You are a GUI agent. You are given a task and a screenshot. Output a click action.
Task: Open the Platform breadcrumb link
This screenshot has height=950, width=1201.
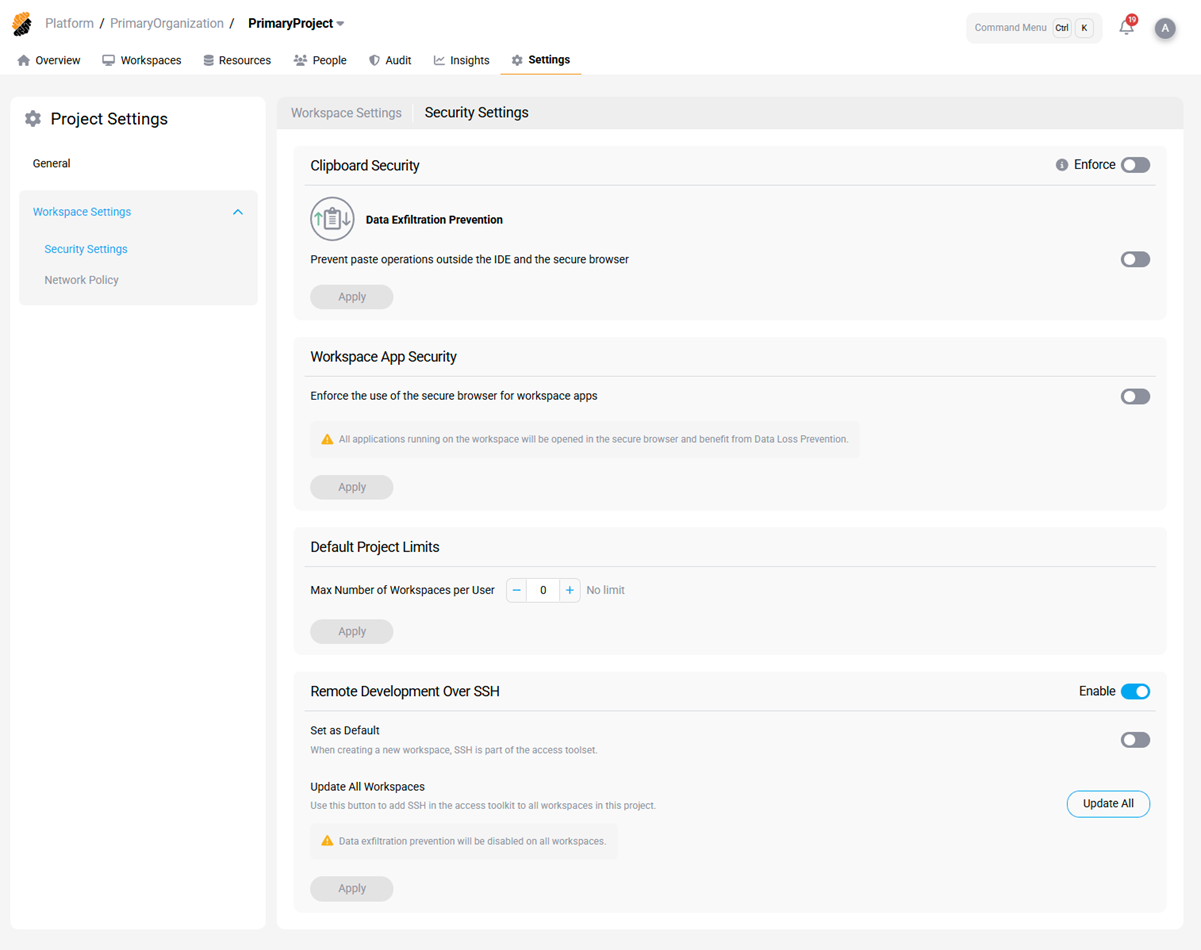pos(69,23)
